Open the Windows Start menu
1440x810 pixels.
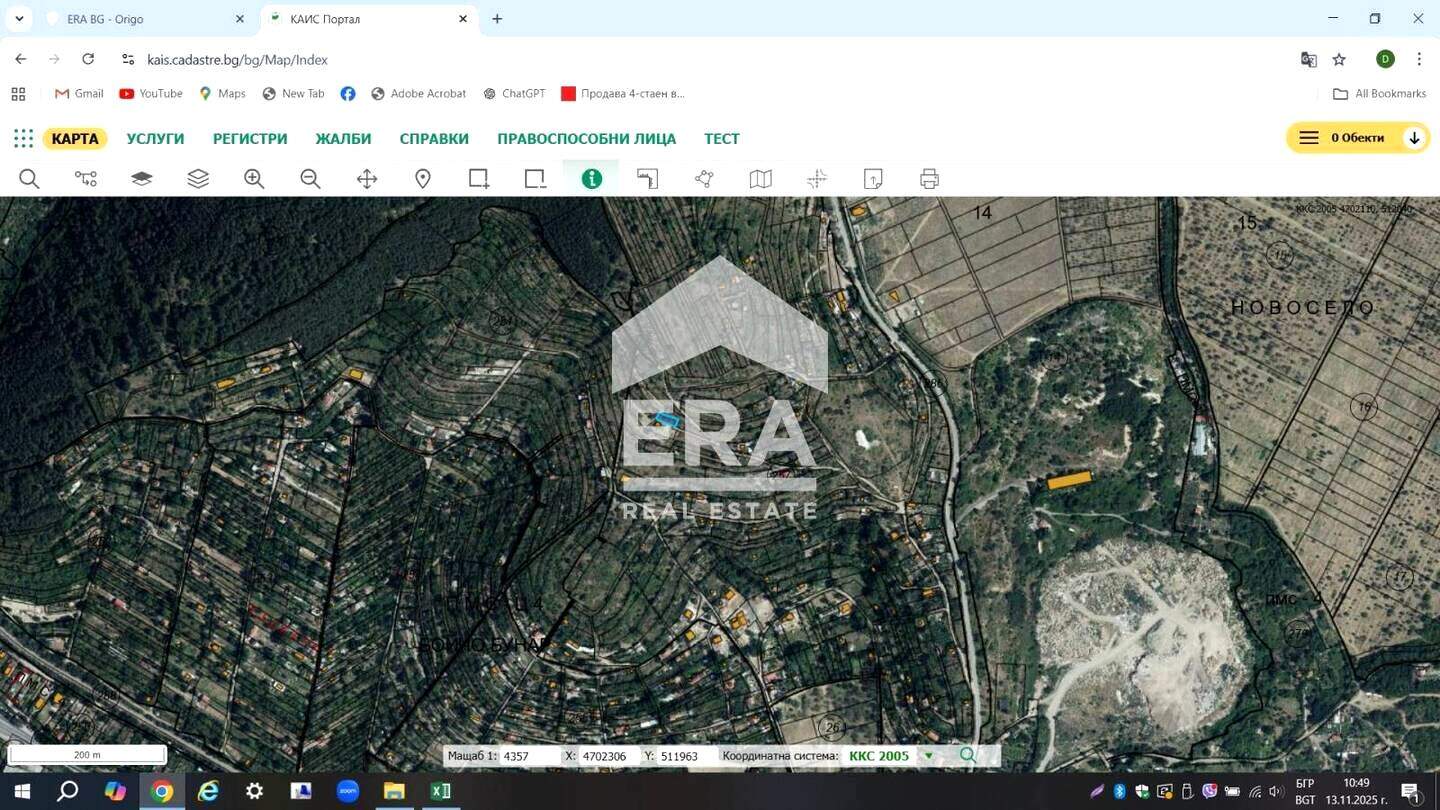click(21, 791)
